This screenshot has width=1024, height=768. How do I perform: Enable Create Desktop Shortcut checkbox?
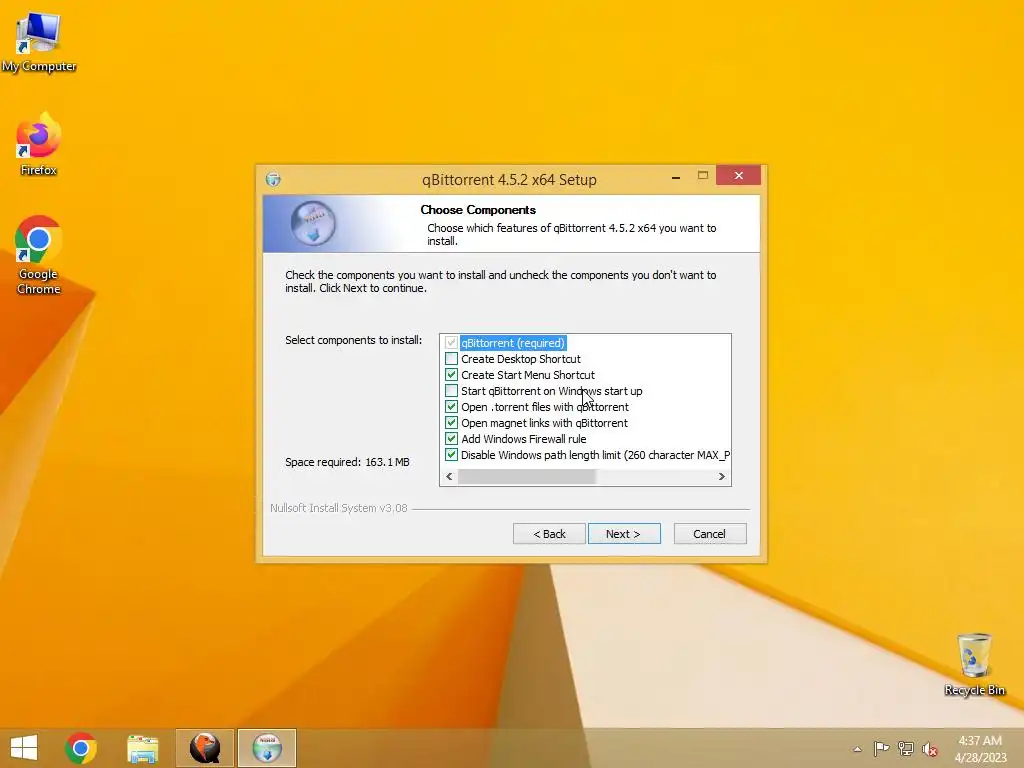click(x=451, y=359)
